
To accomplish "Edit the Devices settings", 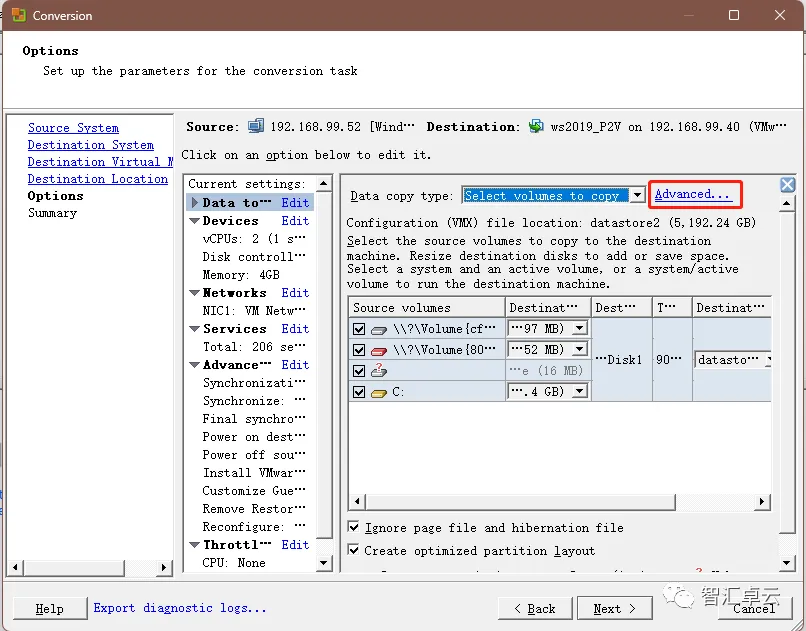I will pos(295,220).
